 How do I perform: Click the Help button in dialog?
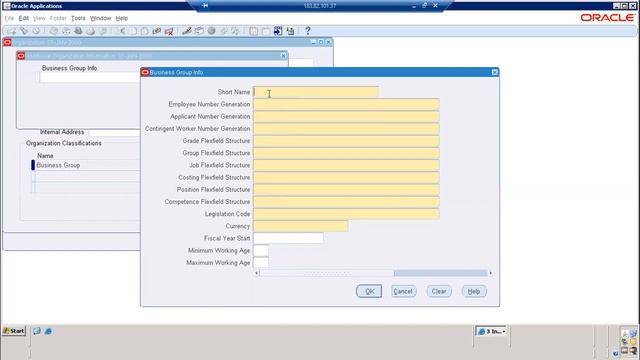474,291
